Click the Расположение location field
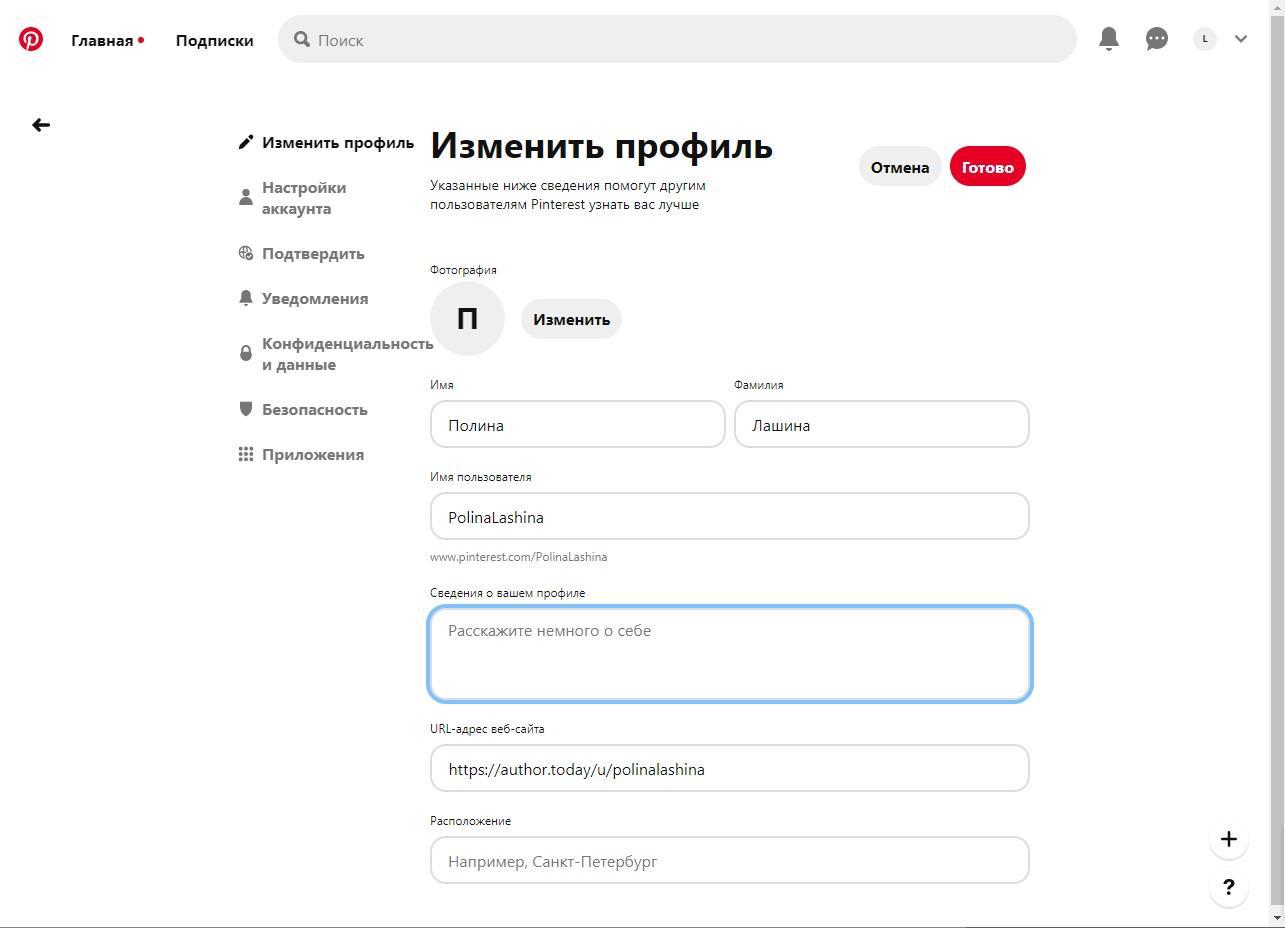Screen dimensions: 1285x928 pyautogui.click(x=729, y=861)
